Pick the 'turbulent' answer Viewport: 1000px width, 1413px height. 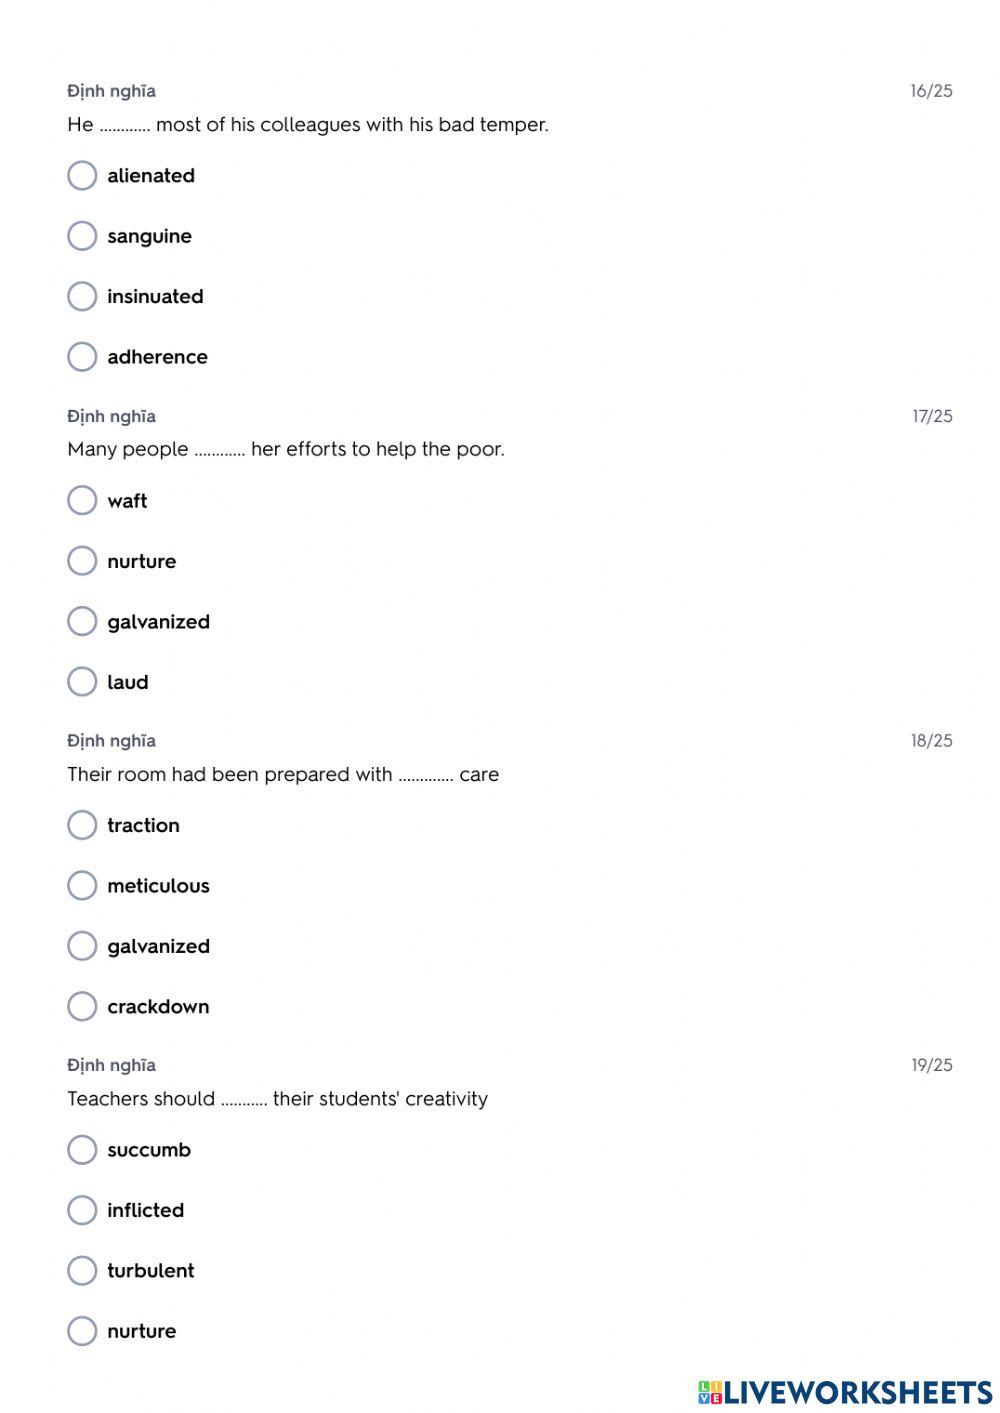click(x=82, y=1270)
